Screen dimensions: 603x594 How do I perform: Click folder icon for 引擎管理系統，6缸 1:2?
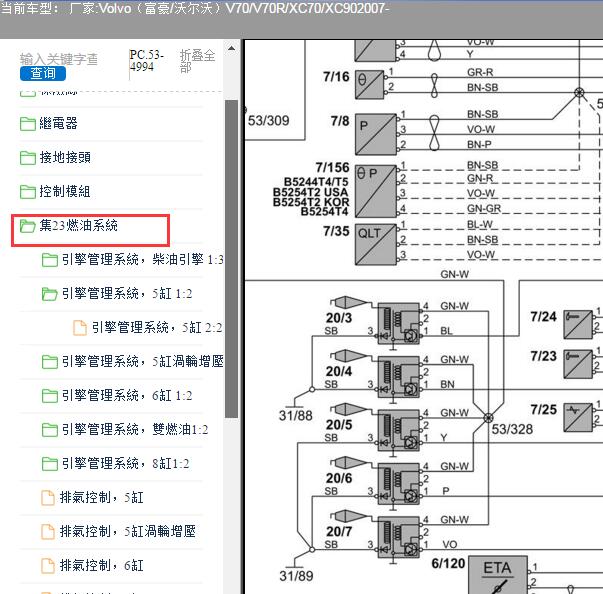pos(50,395)
